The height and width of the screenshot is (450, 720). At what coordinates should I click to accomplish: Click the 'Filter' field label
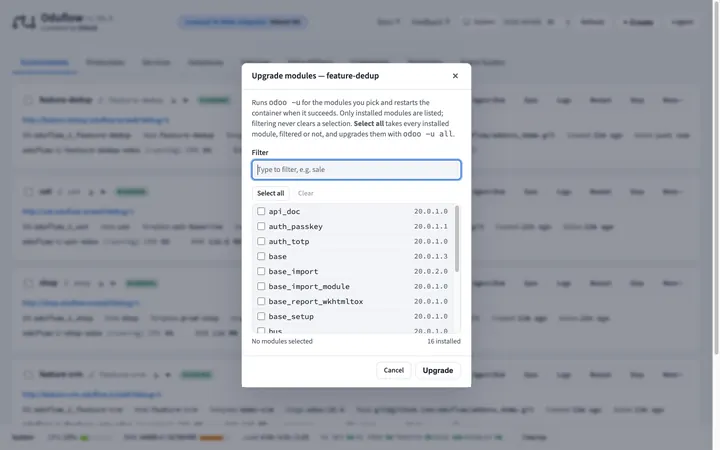[260, 152]
